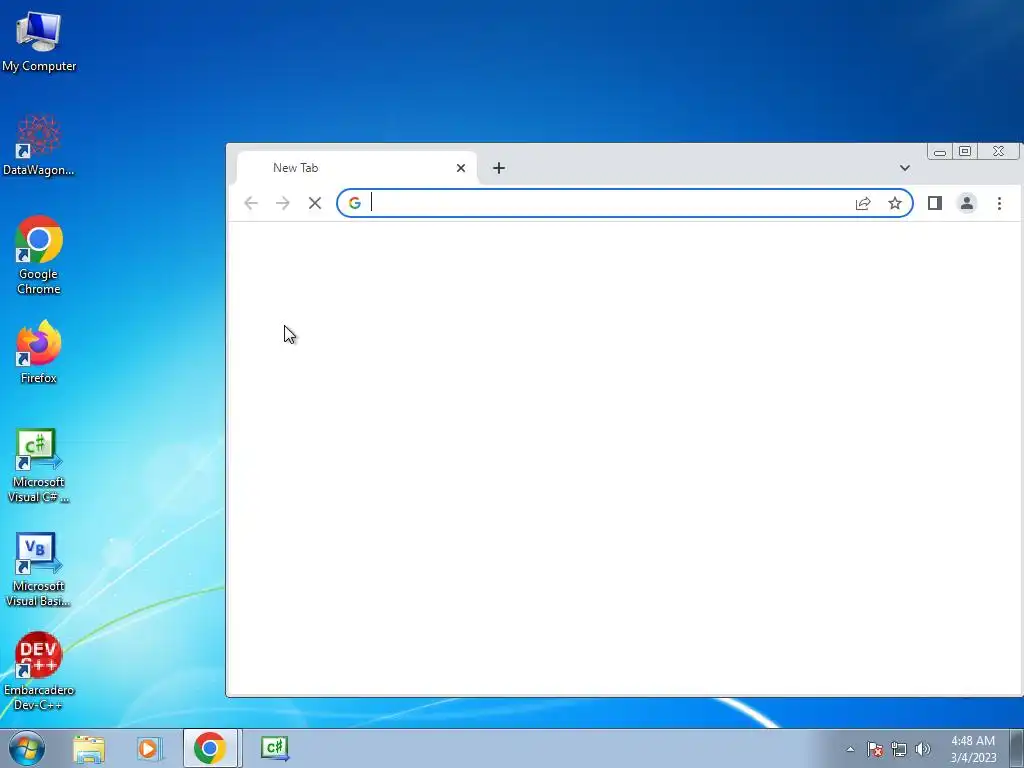
Task: Switch to Visual C# in the taskbar
Action: click(275, 748)
